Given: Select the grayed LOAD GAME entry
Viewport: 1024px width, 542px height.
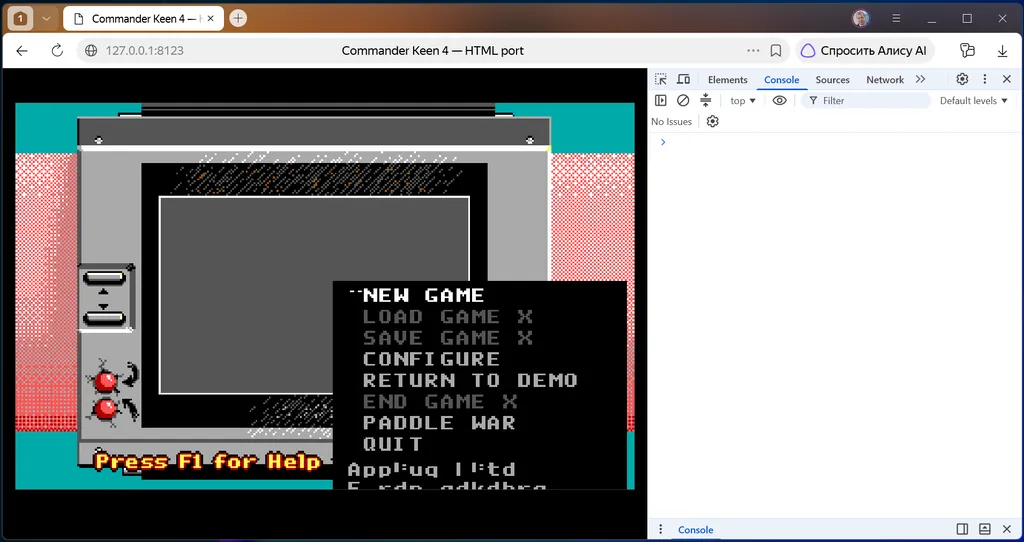Looking at the screenshot, I should (x=447, y=317).
